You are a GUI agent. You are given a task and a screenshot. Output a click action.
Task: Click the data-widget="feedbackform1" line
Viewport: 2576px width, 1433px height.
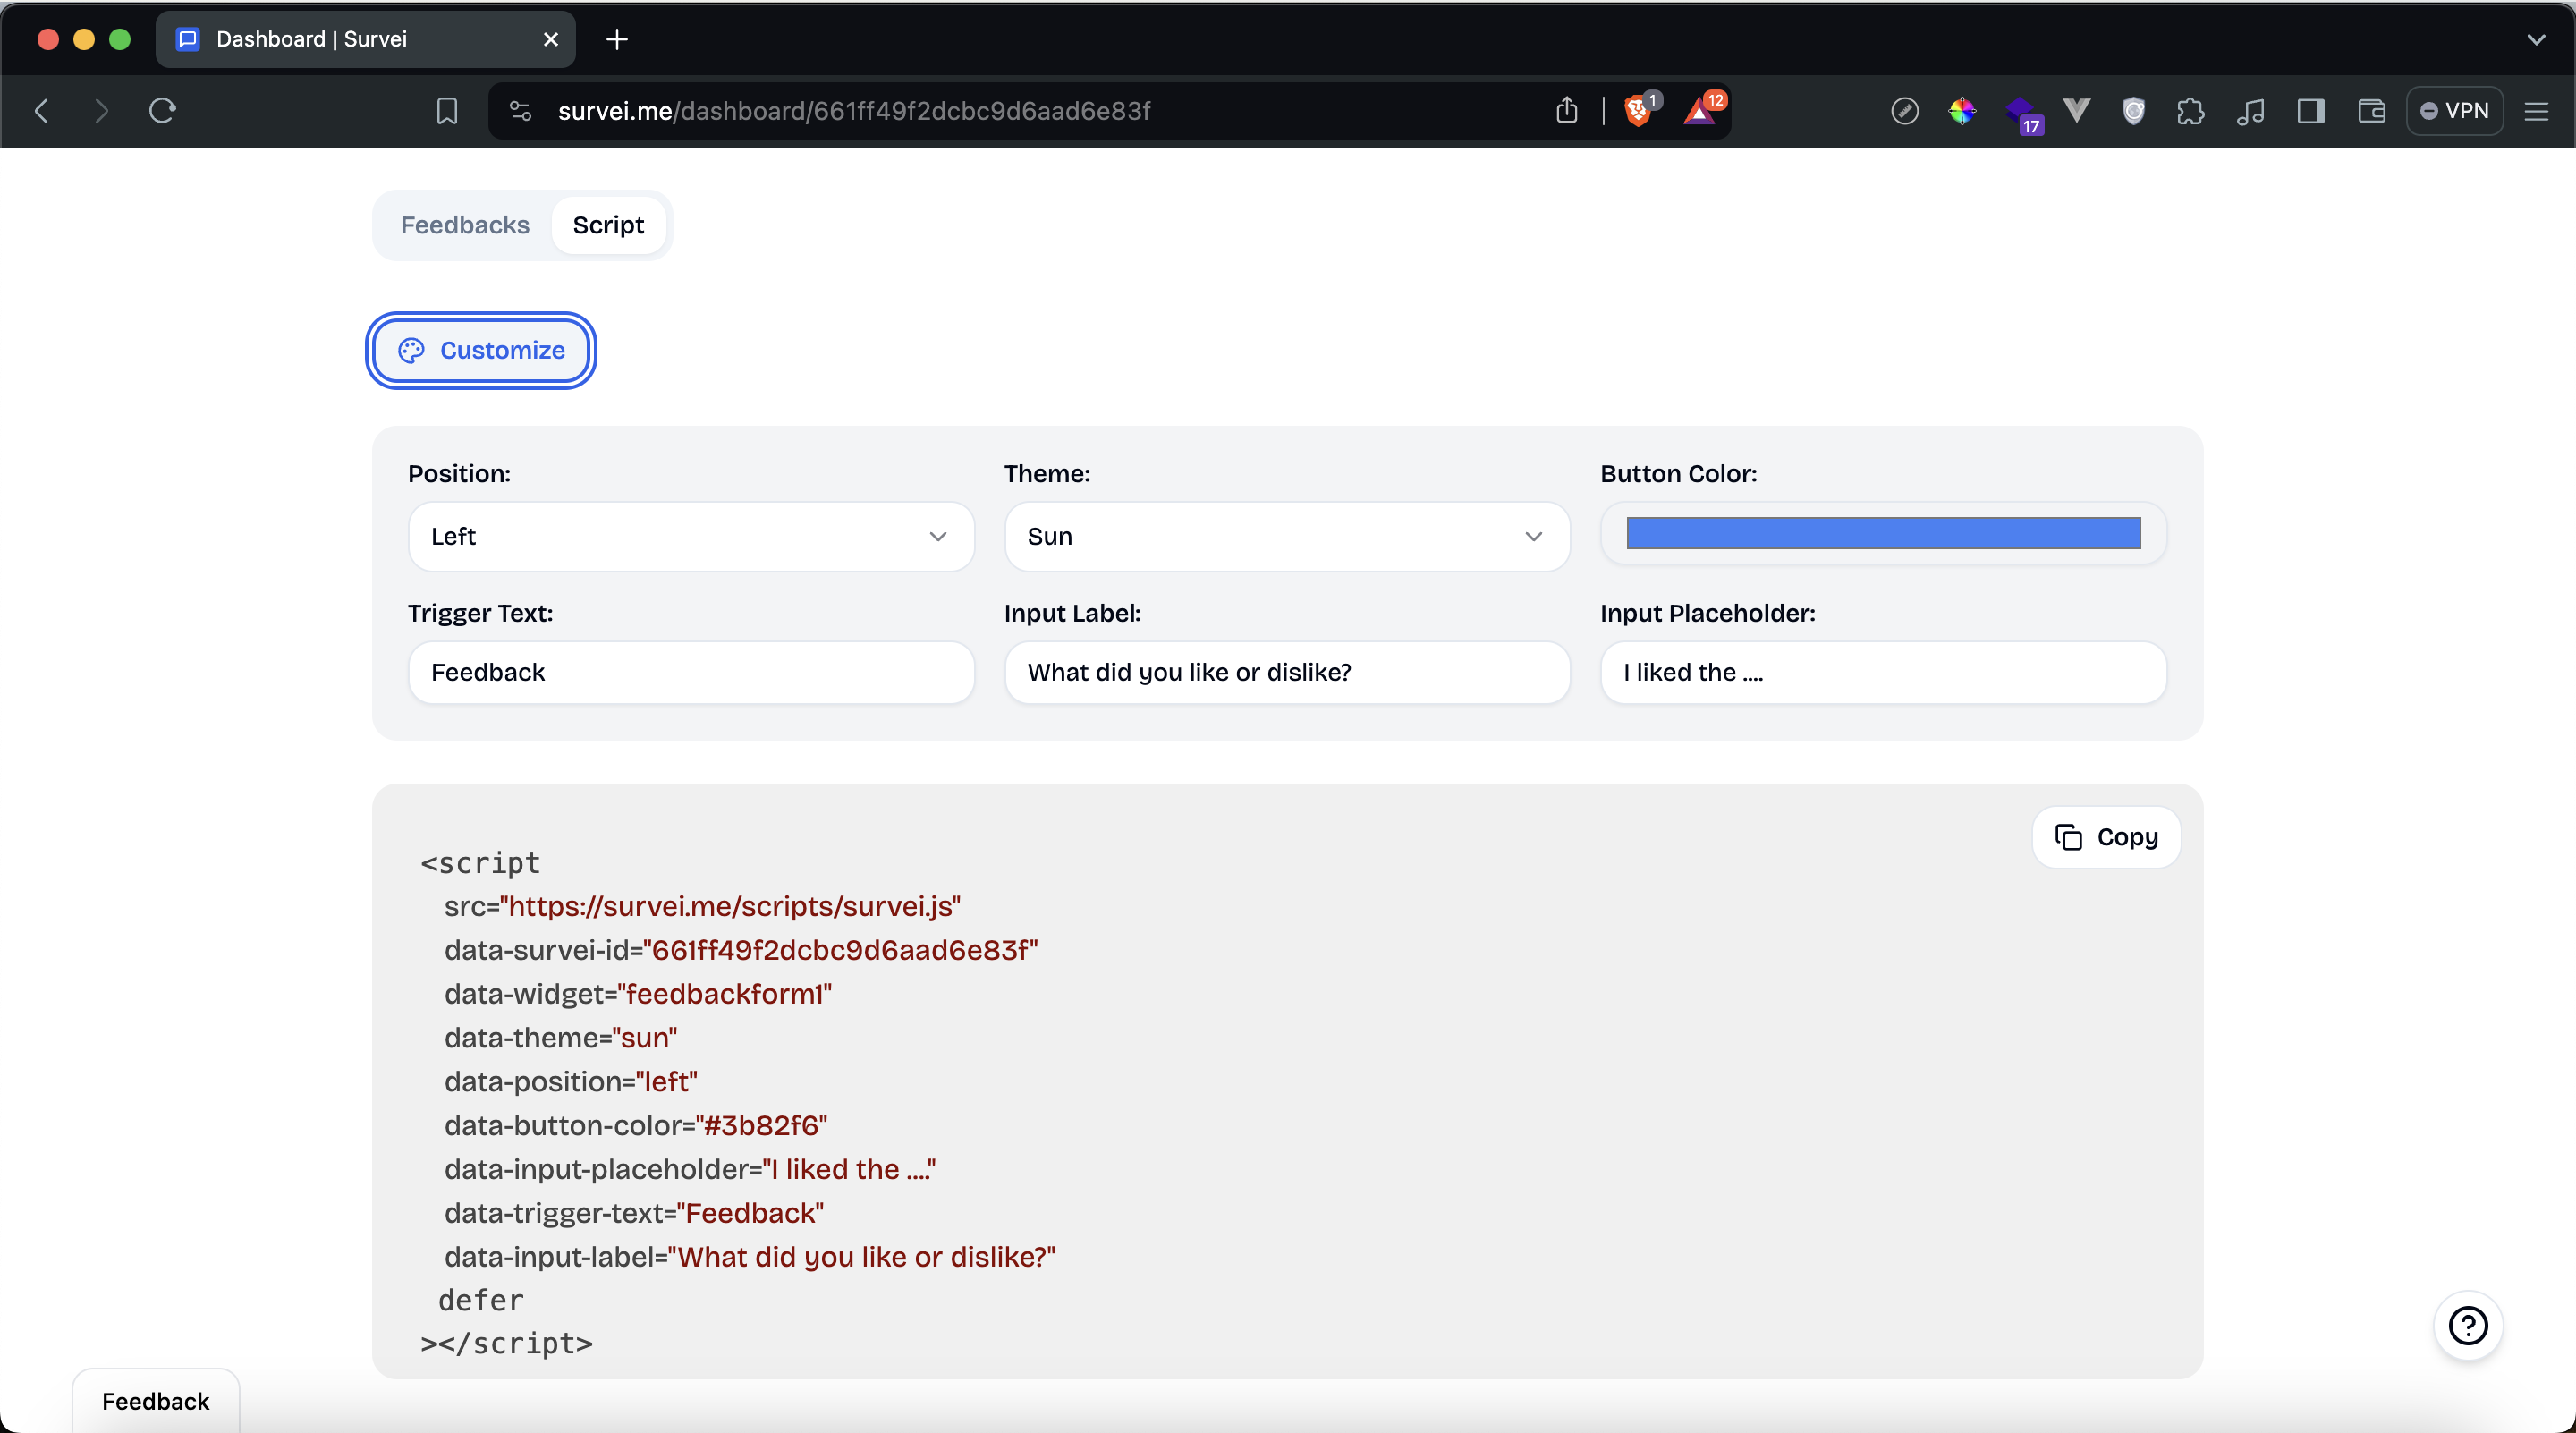638,994
